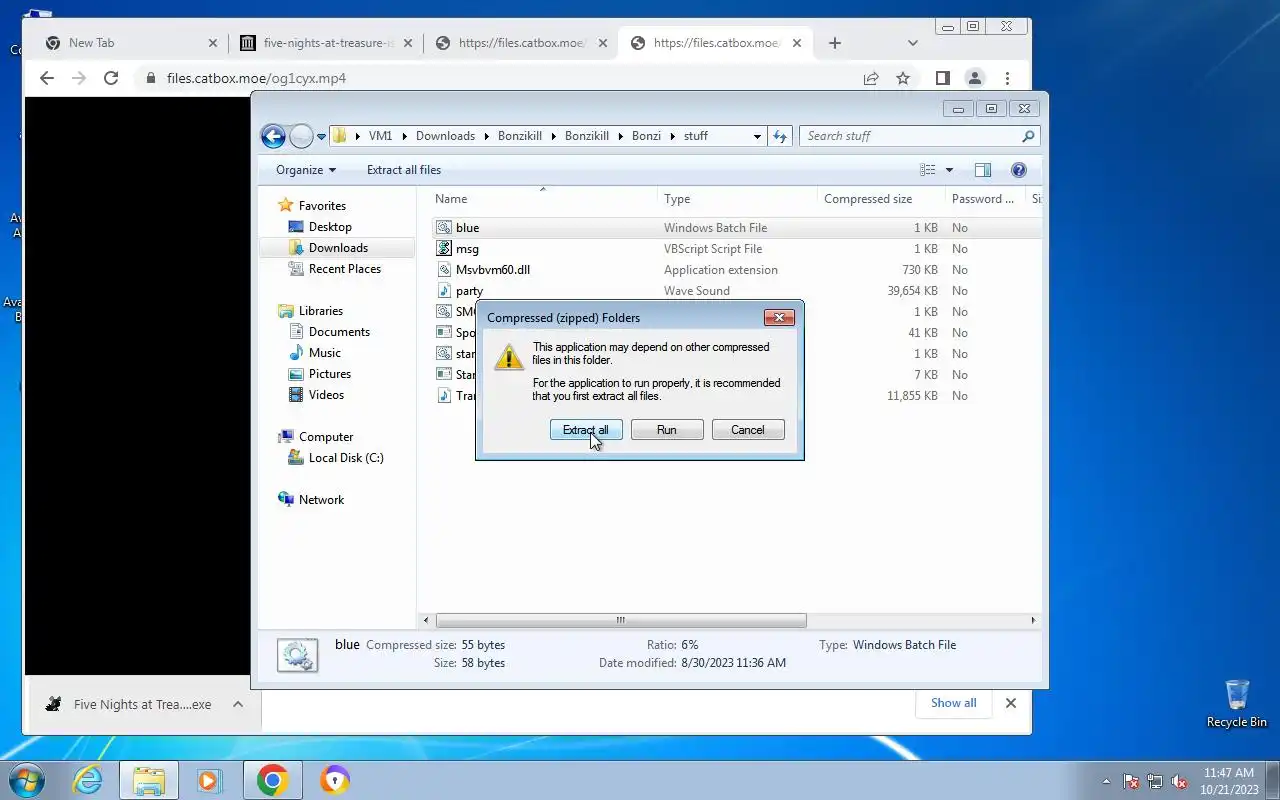Select Bonzi breadcrumb in address bar
This screenshot has width=1280, height=800.
[646, 136]
